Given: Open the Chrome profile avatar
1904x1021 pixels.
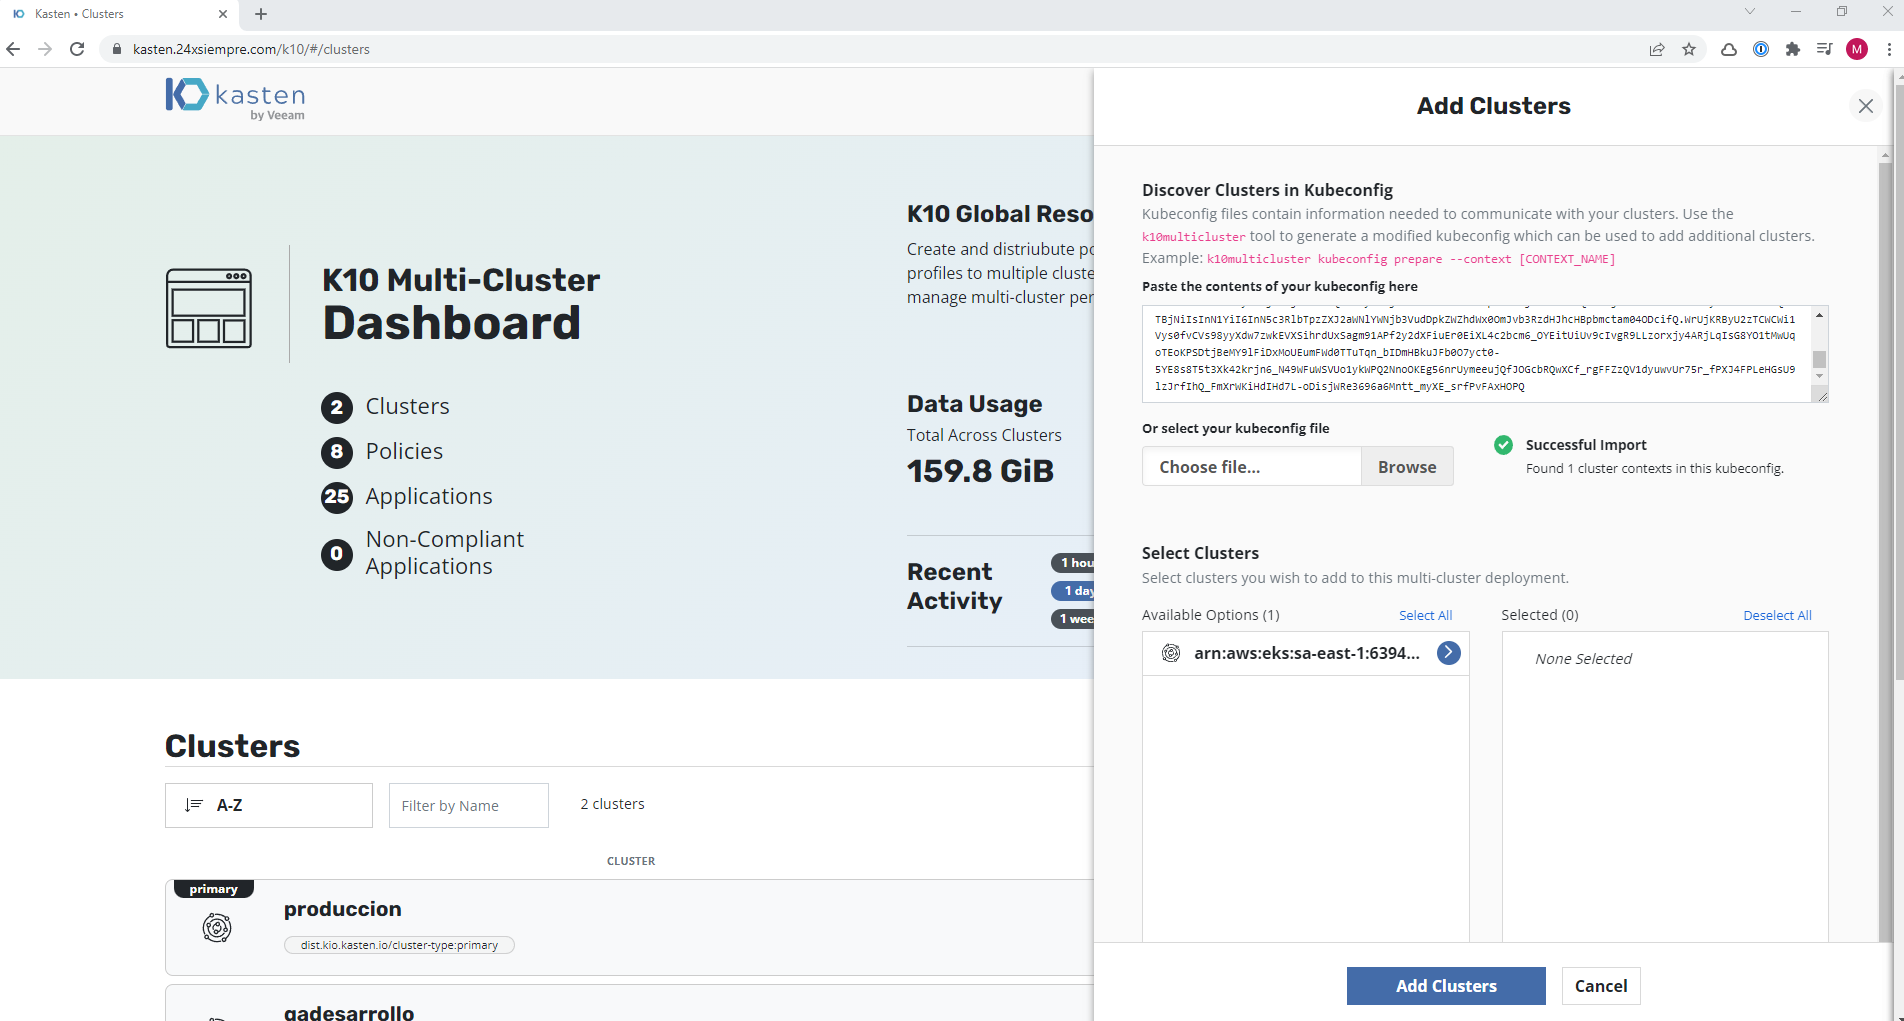Looking at the screenshot, I should pyautogui.click(x=1857, y=49).
